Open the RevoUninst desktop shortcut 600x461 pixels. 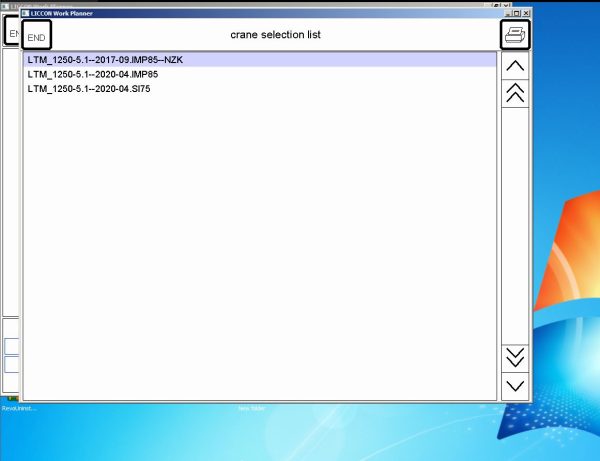click(x=18, y=408)
